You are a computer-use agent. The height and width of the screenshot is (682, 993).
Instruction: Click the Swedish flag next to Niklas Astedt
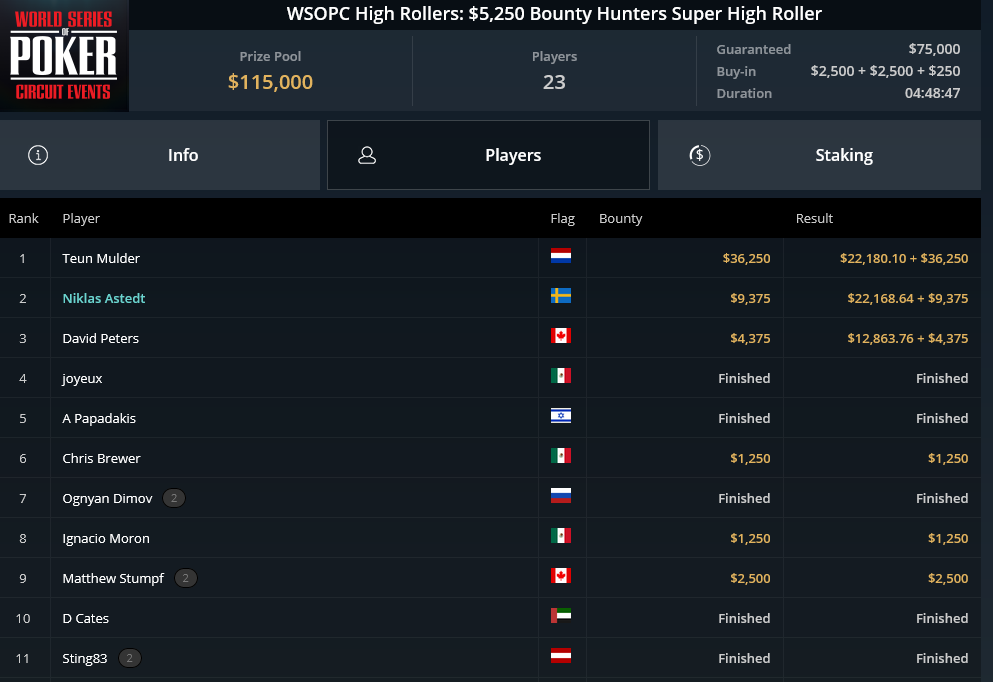pyautogui.click(x=560, y=296)
